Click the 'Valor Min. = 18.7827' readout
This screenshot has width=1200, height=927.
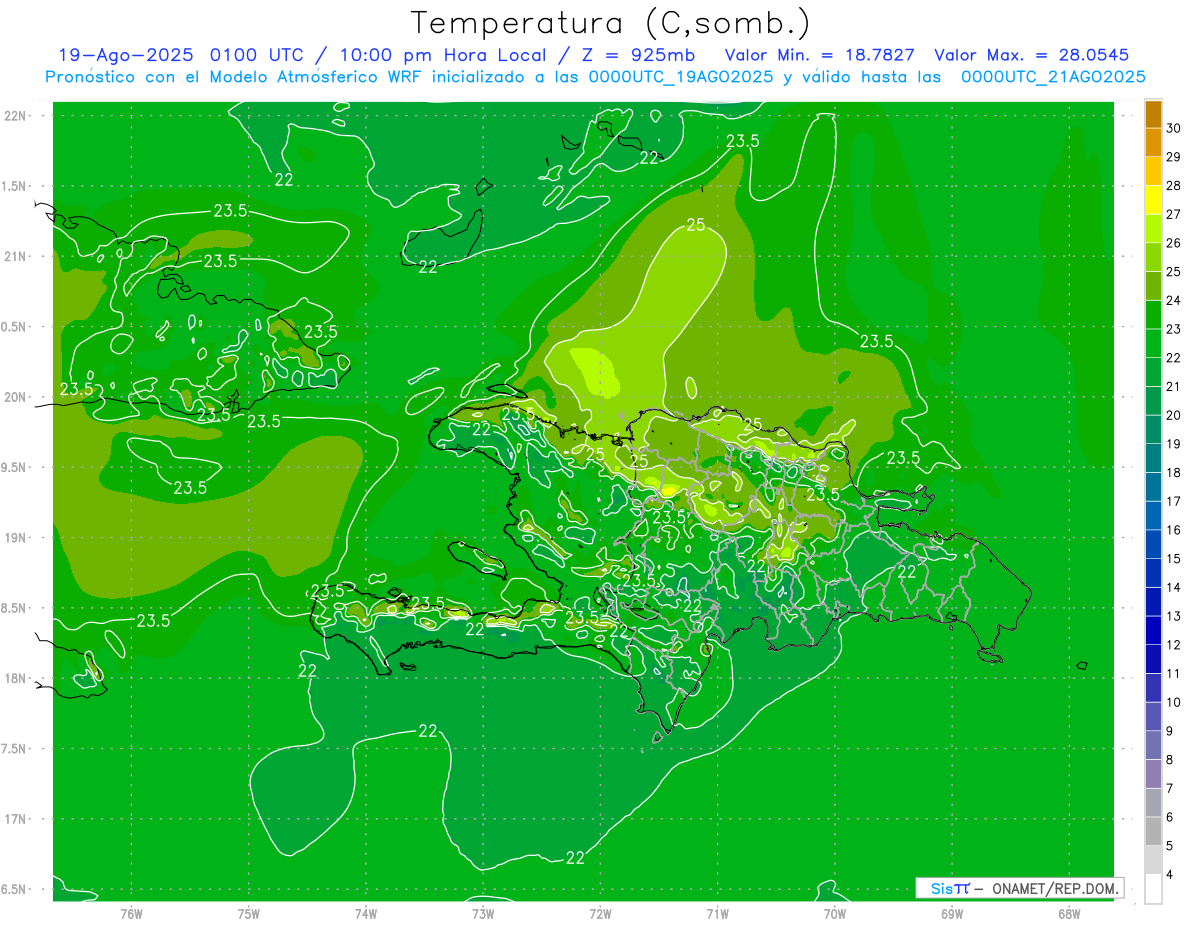coord(819,55)
